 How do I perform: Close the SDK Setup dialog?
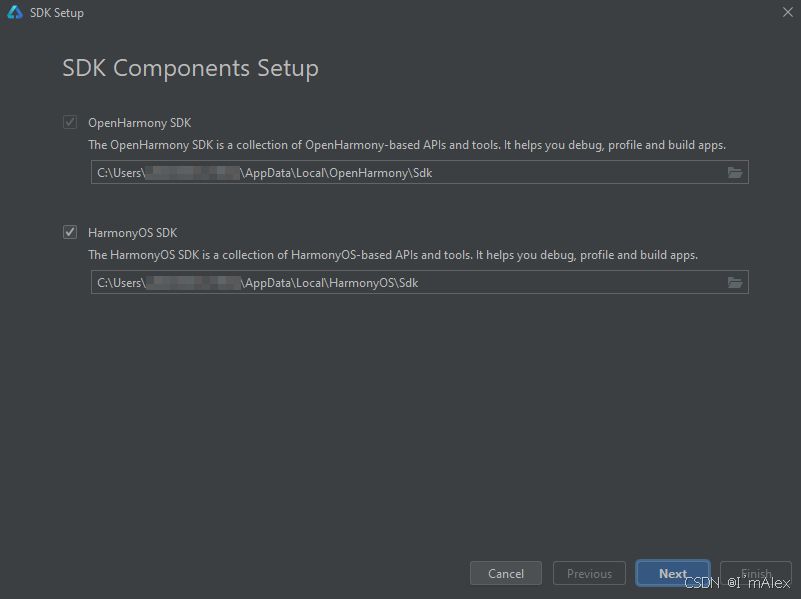(788, 12)
